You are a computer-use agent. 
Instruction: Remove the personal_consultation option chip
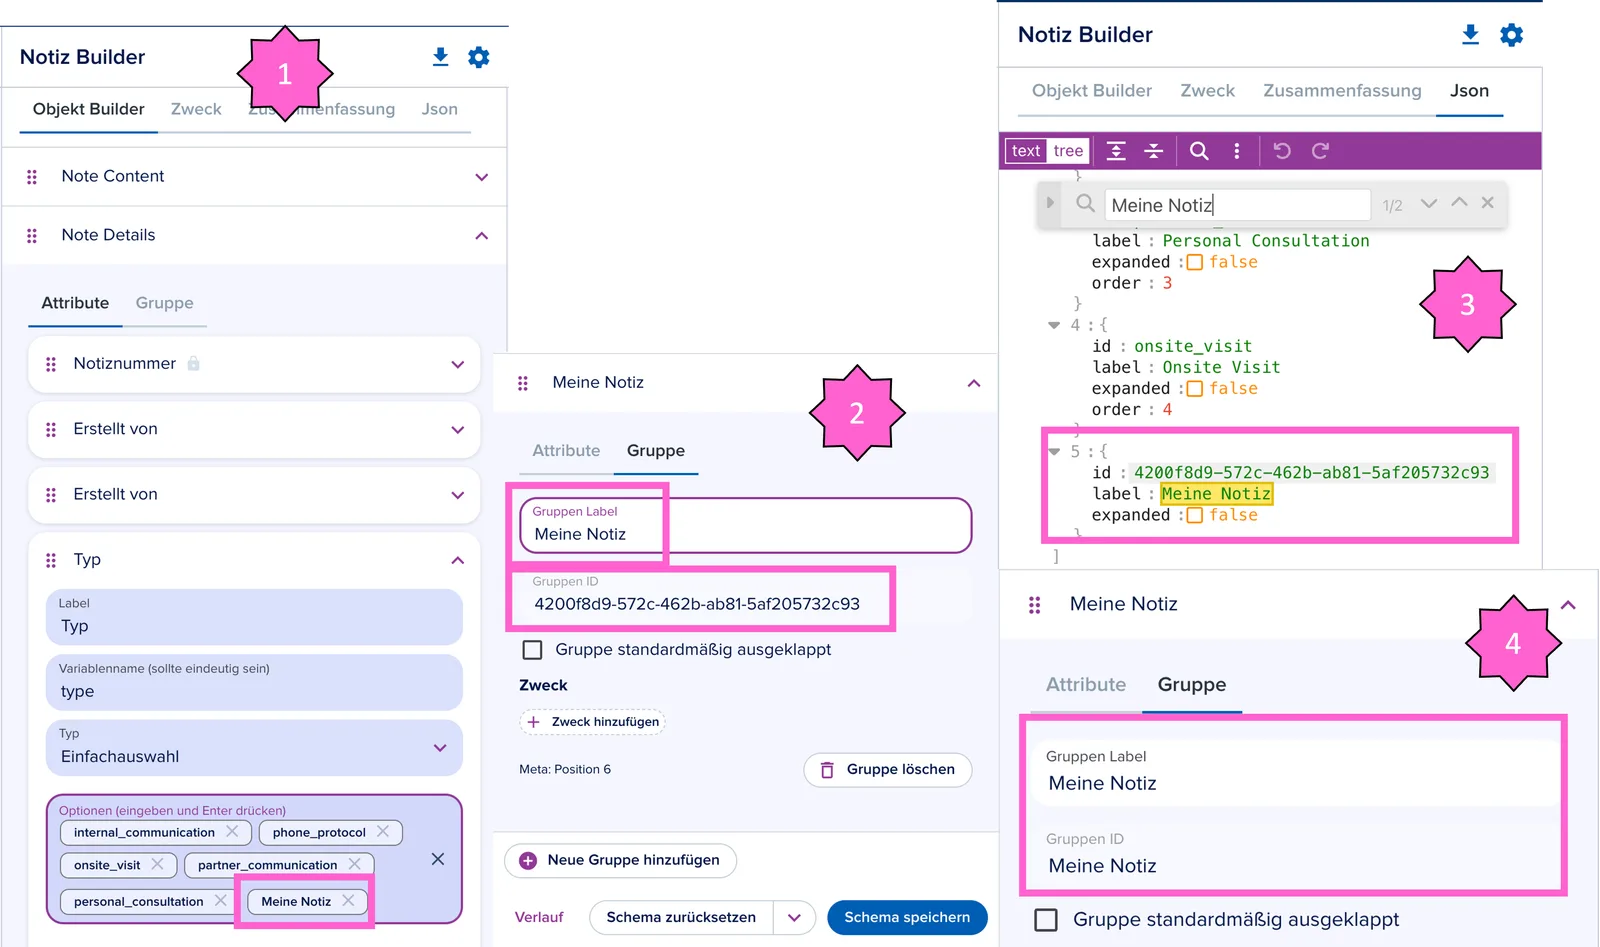point(221,901)
